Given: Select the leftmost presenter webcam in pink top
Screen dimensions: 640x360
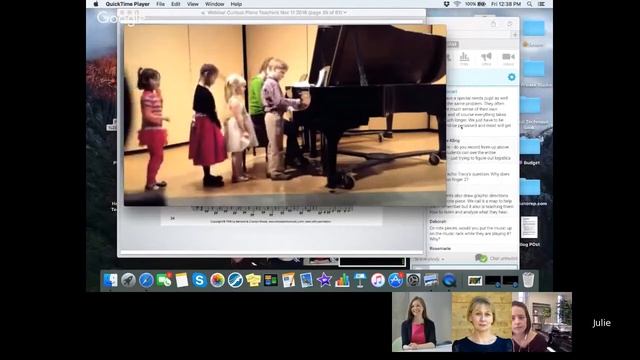Looking at the screenshot, I should (x=422, y=322).
